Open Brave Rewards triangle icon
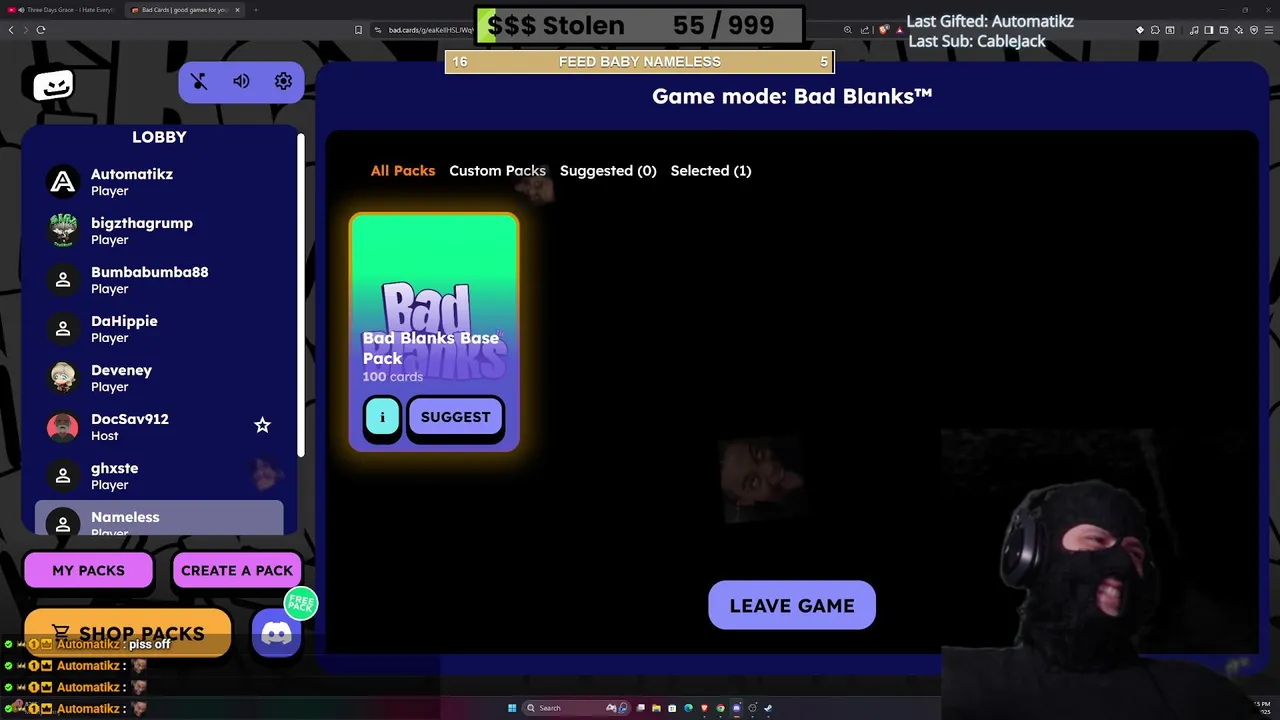 tap(900, 30)
